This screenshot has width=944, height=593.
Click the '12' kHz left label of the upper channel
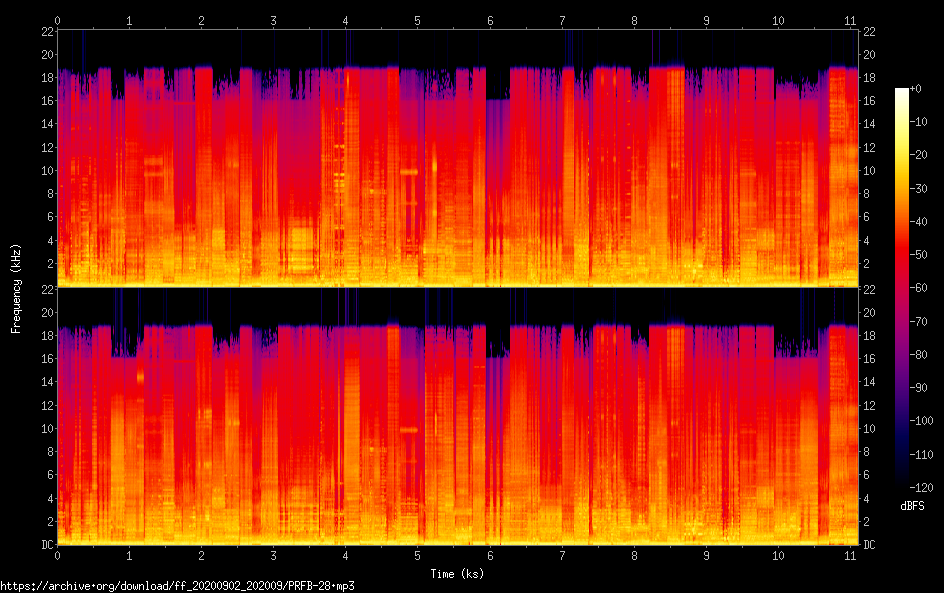[x=48, y=147]
